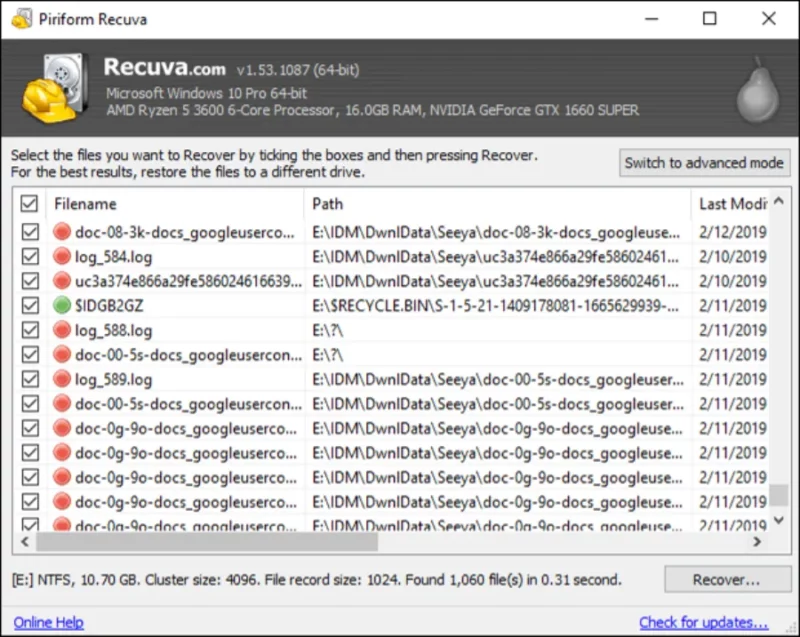Screen dimensions: 800x637
Task: Select the $IDGB2GZ filename
Action: [109, 305]
